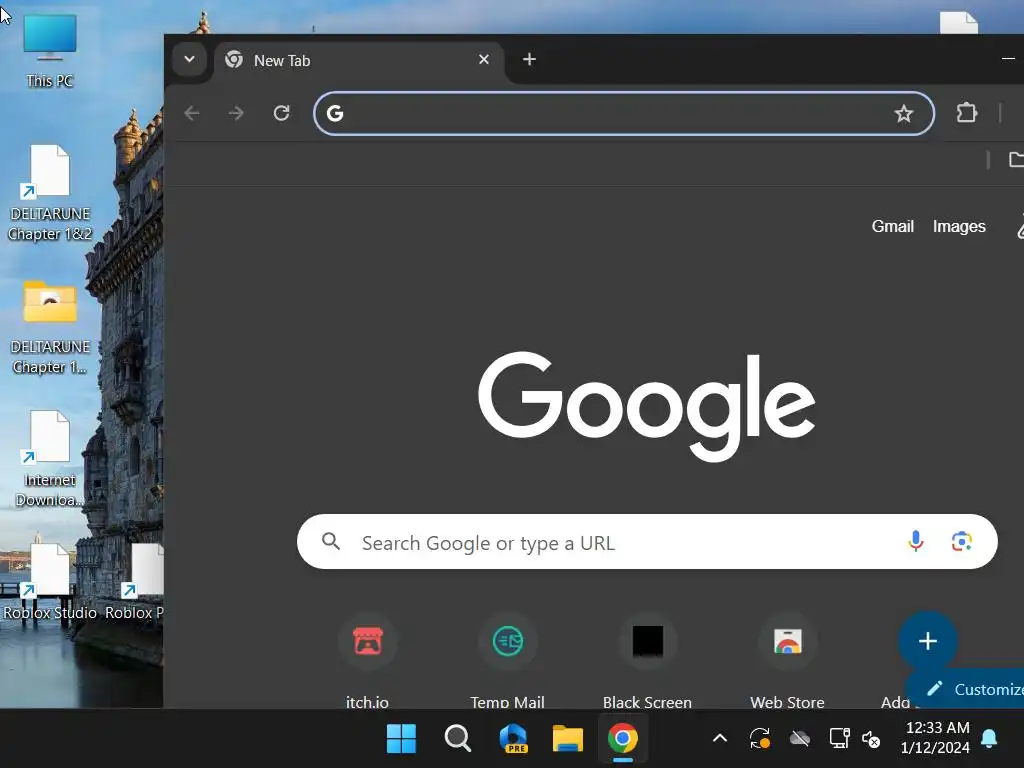
Task: Open File Explorer from taskbar
Action: pyautogui.click(x=568, y=739)
